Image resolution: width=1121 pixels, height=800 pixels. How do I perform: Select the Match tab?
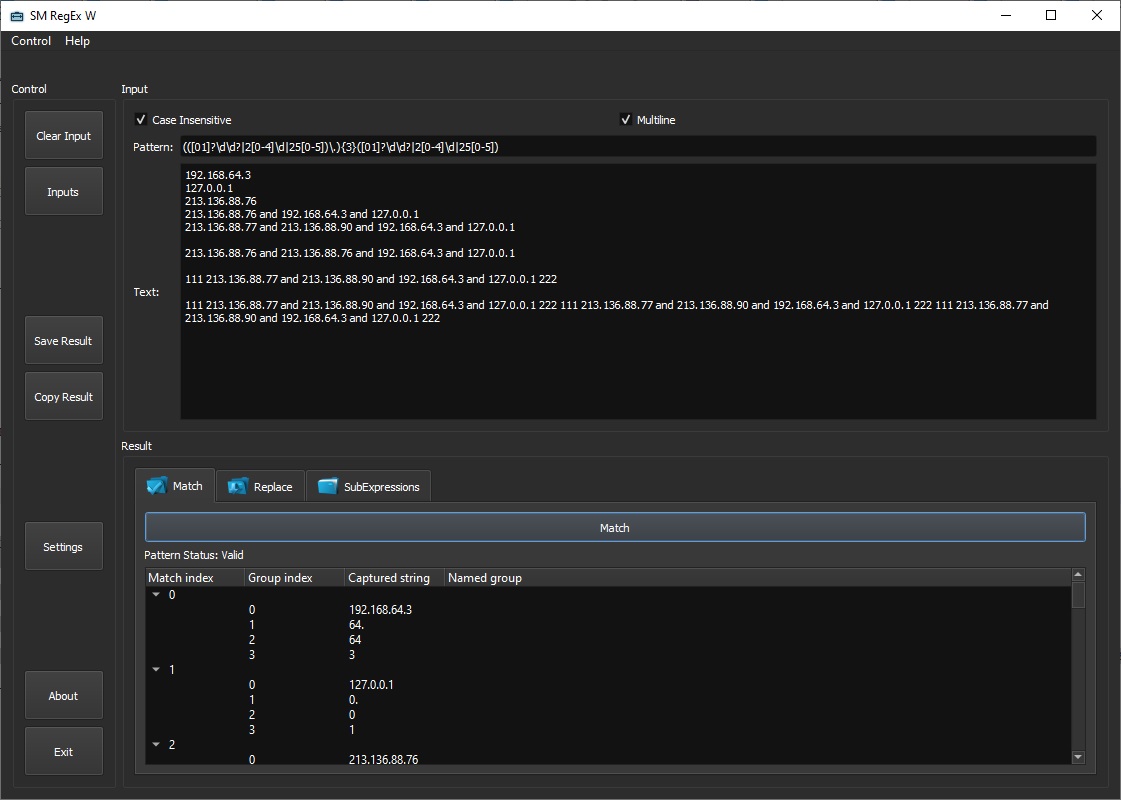point(175,485)
